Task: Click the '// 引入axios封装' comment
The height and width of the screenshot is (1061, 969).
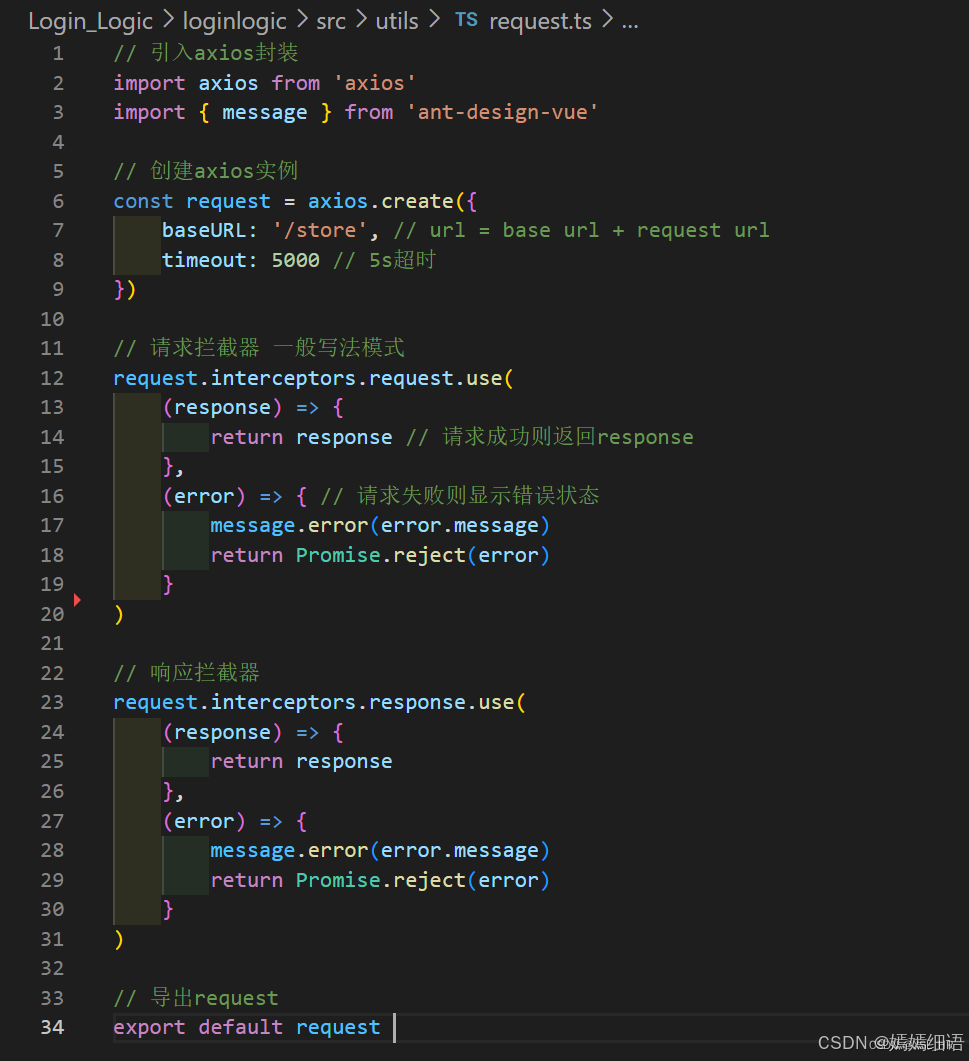Action: pyautogui.click(x=206, y=53)
